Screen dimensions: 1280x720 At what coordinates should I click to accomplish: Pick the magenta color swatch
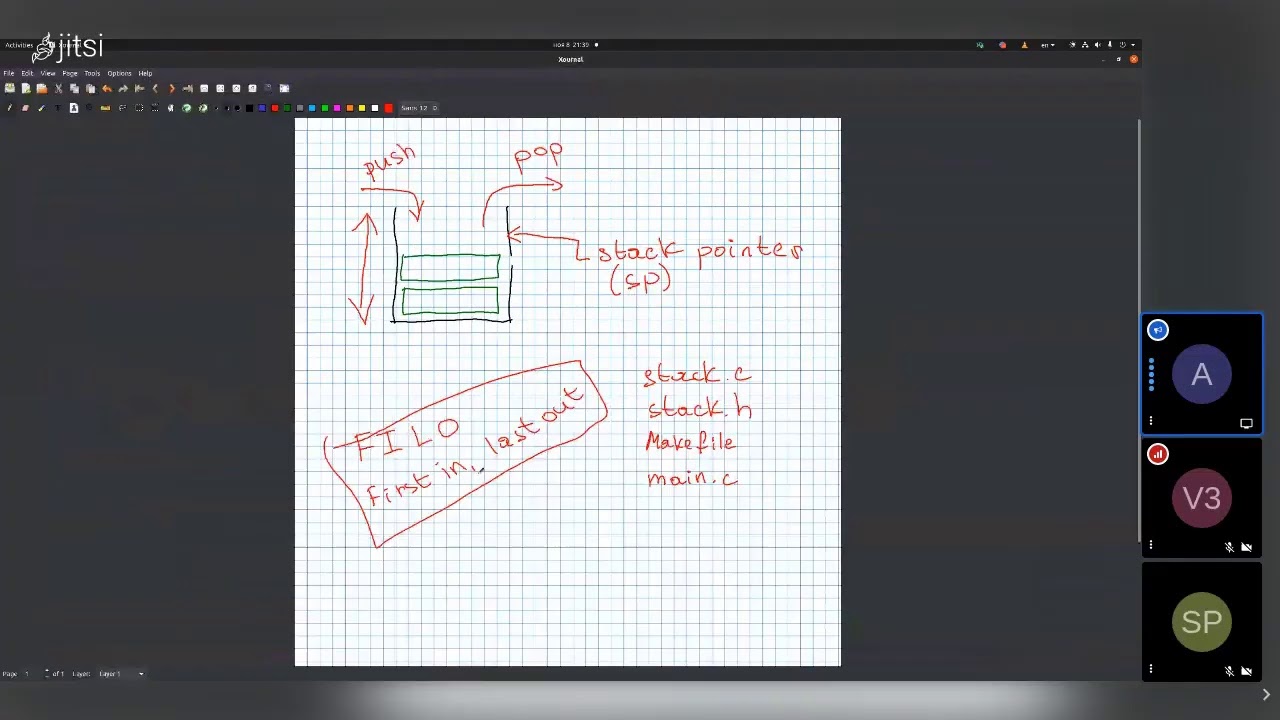(337, 108)
